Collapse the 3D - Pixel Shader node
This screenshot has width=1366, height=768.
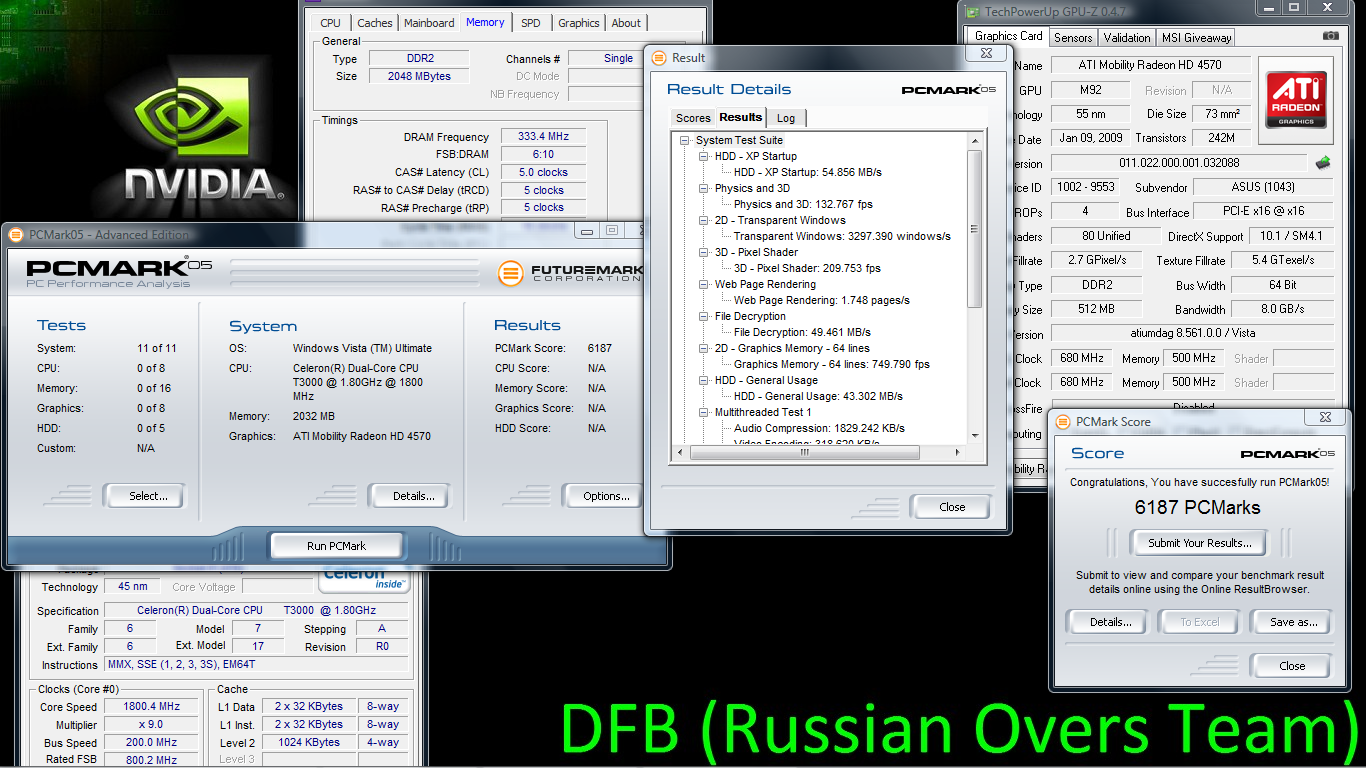click(705, 252)
